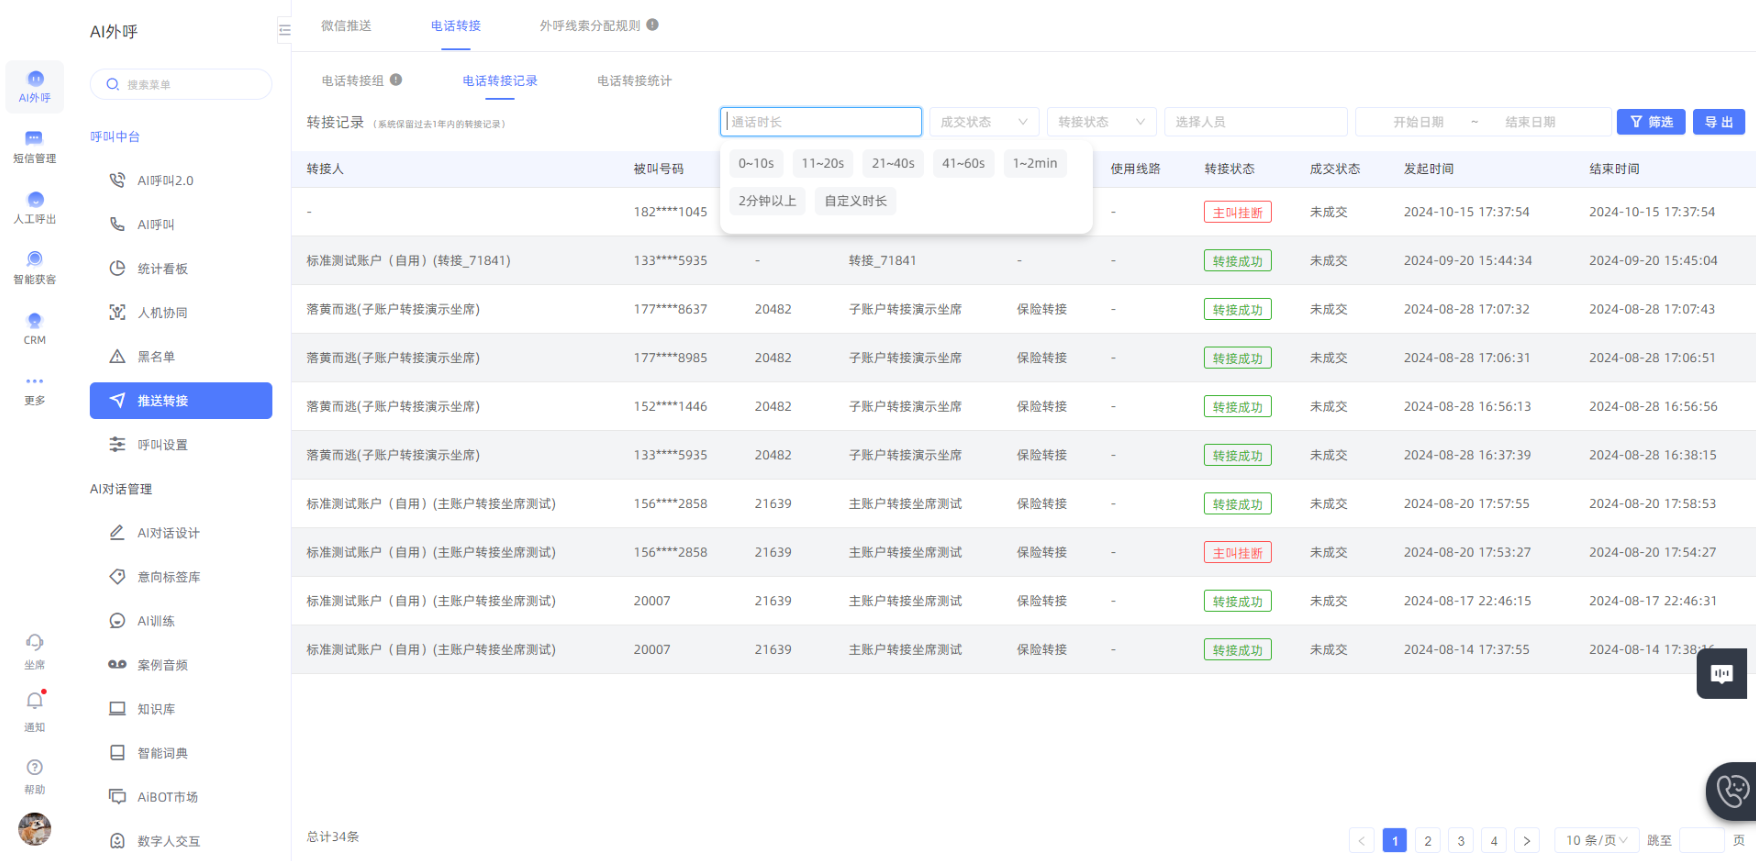Pick the 自定义时长 duration option
This screenshot has height=861, width=1756.
(855, 201)
